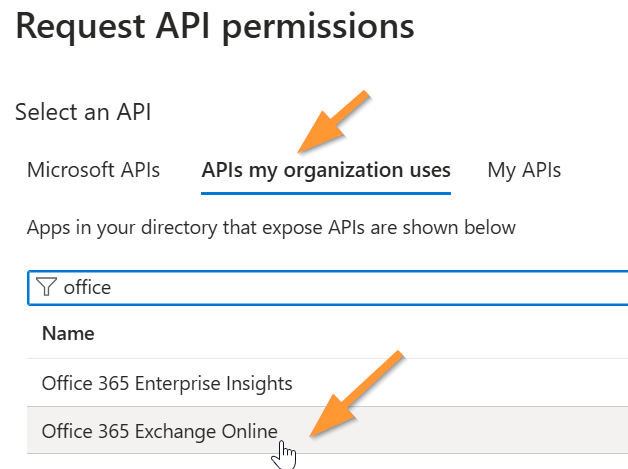Sort by the Name column header

[68, 333]
